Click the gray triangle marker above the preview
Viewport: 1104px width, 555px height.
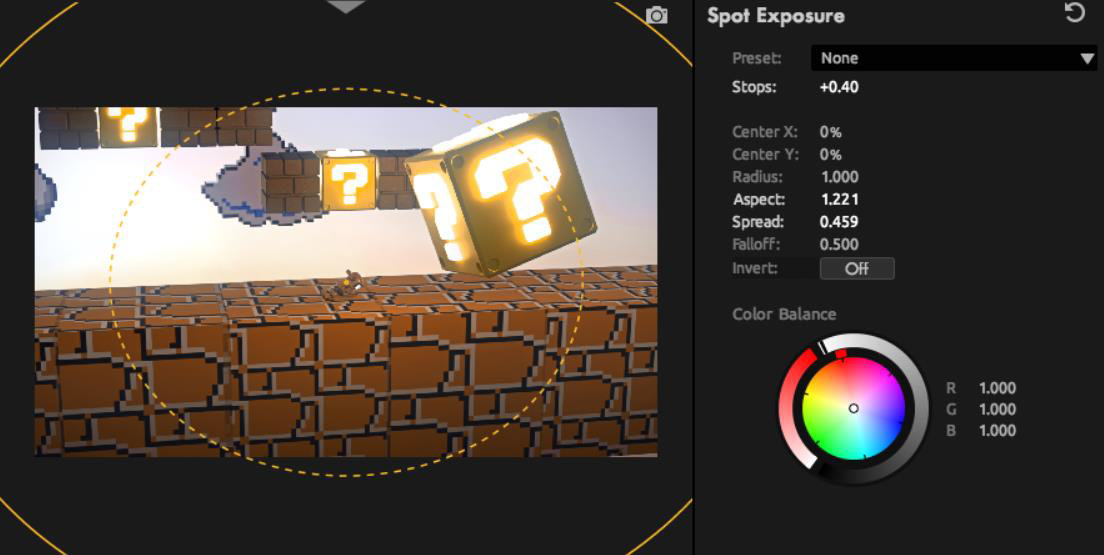coord(346,6)
